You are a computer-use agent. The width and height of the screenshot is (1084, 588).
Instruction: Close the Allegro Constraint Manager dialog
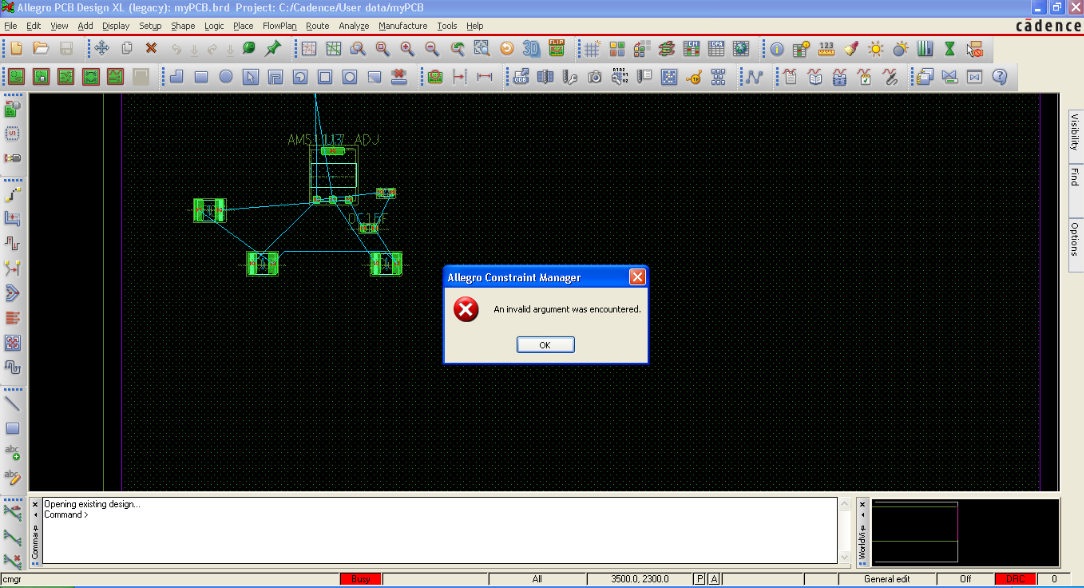(637, 277)
